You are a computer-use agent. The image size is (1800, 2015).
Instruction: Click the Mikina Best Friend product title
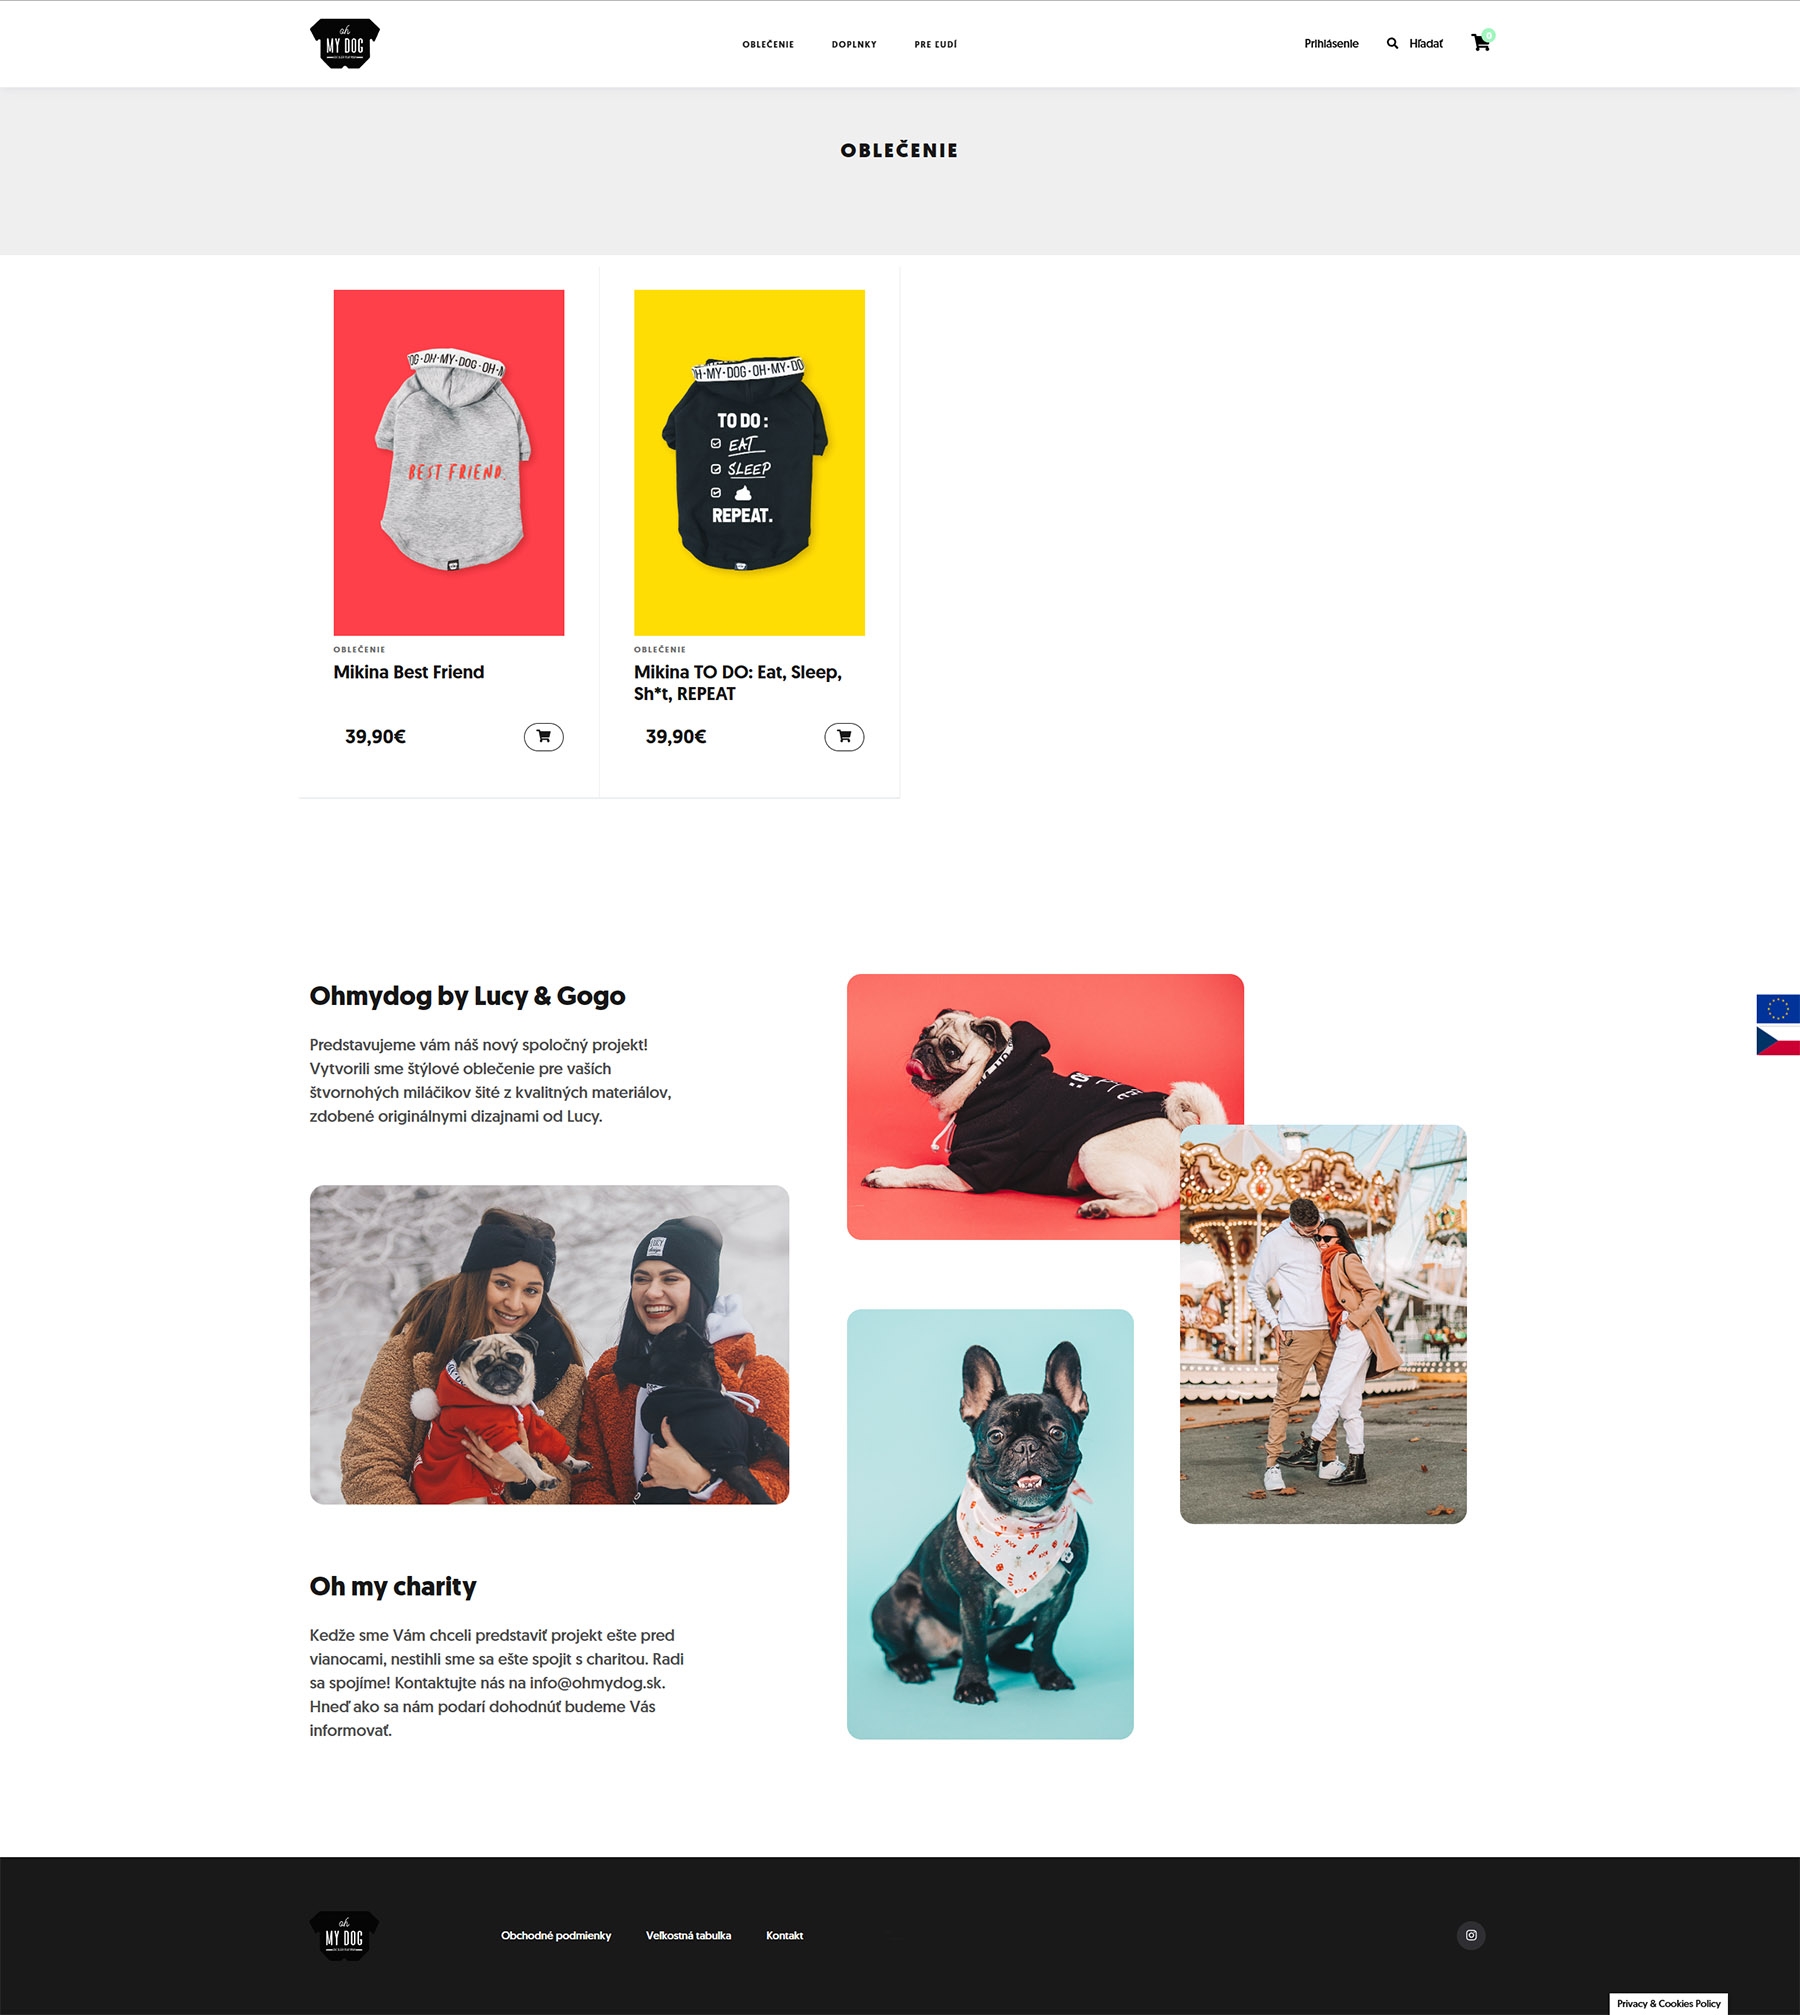tap(409, 672)
